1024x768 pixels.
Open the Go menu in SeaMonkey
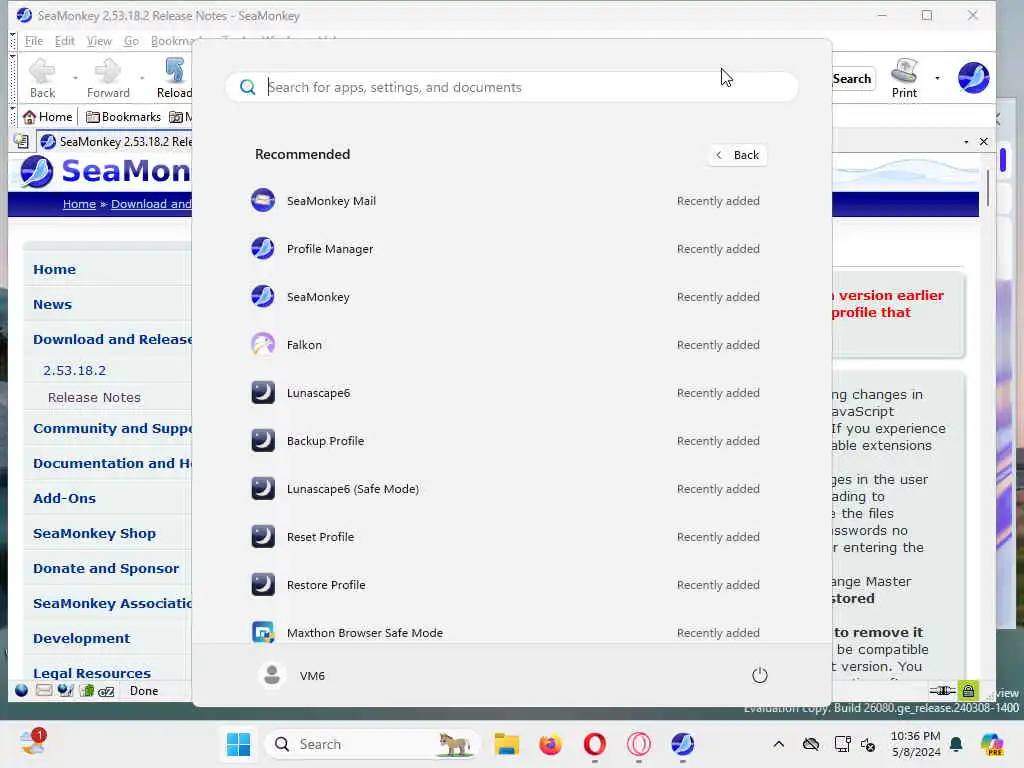point(131,41)
